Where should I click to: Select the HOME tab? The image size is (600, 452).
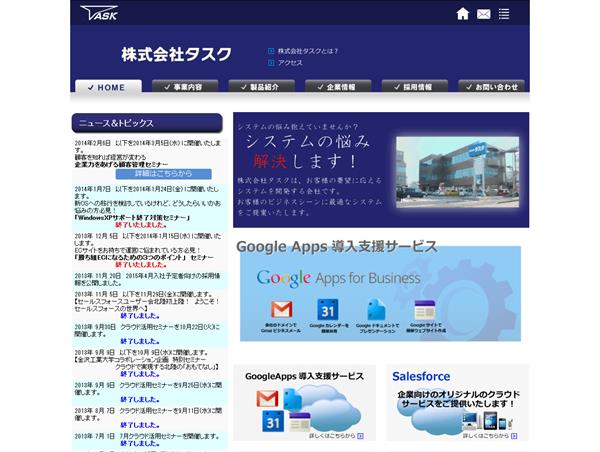[x=108, y=86]
